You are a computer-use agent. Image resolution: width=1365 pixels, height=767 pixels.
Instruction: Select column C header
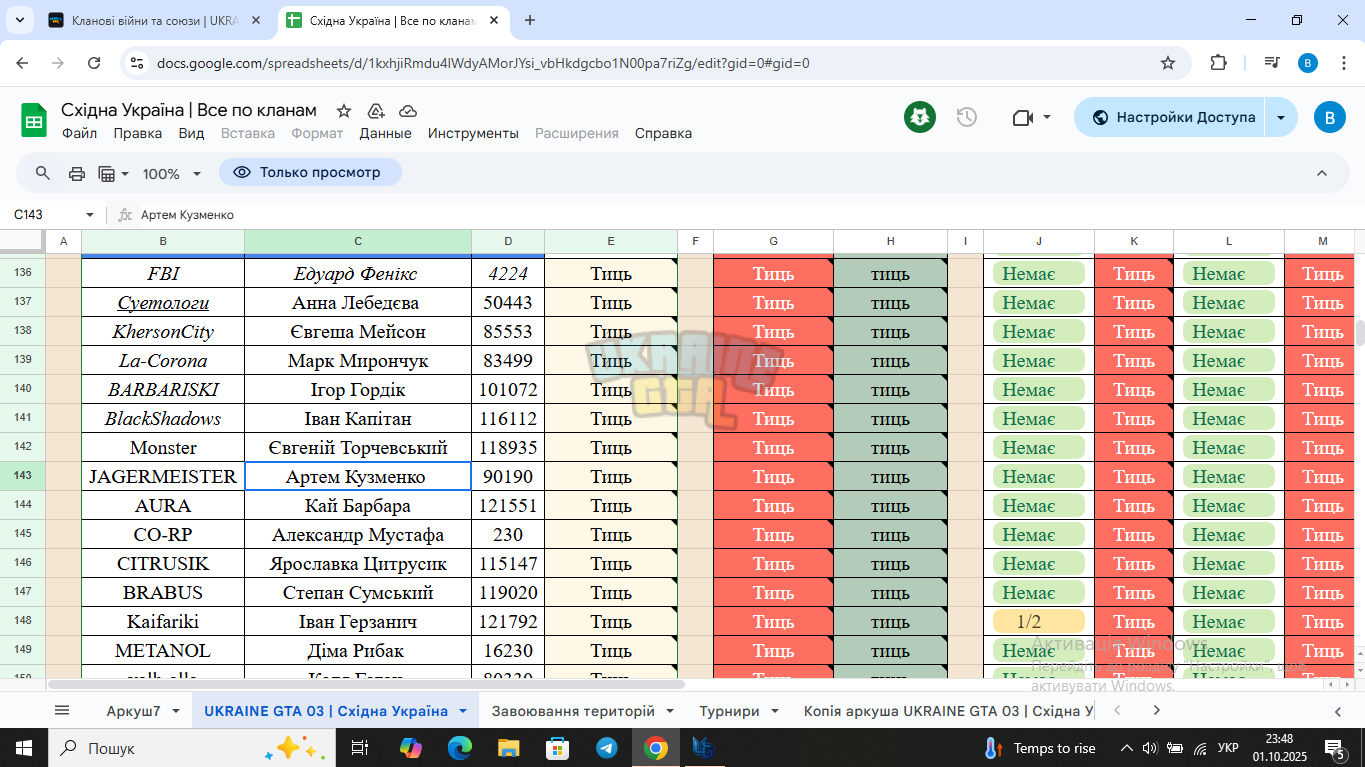pos(358,241)
